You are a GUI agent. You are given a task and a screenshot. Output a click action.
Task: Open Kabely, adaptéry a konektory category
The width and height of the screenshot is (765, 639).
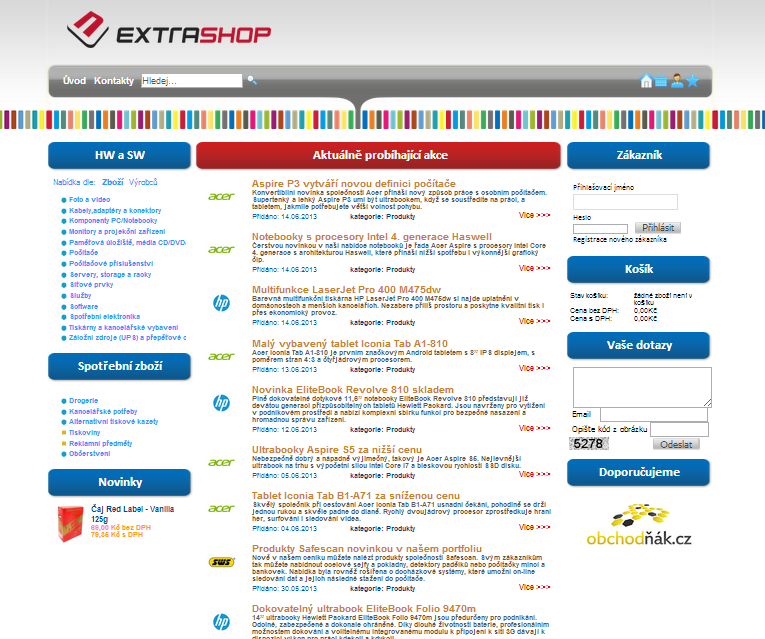(115, 210)
